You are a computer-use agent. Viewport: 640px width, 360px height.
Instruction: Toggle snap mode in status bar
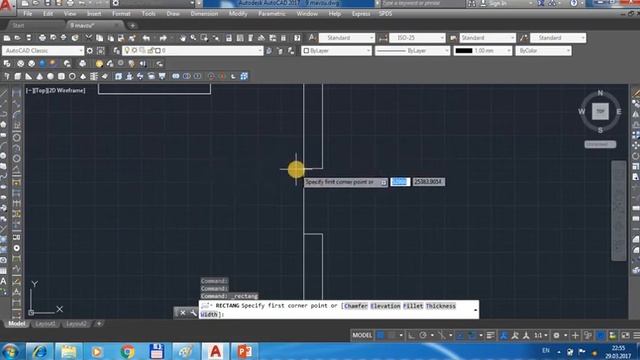click(391, 336)
